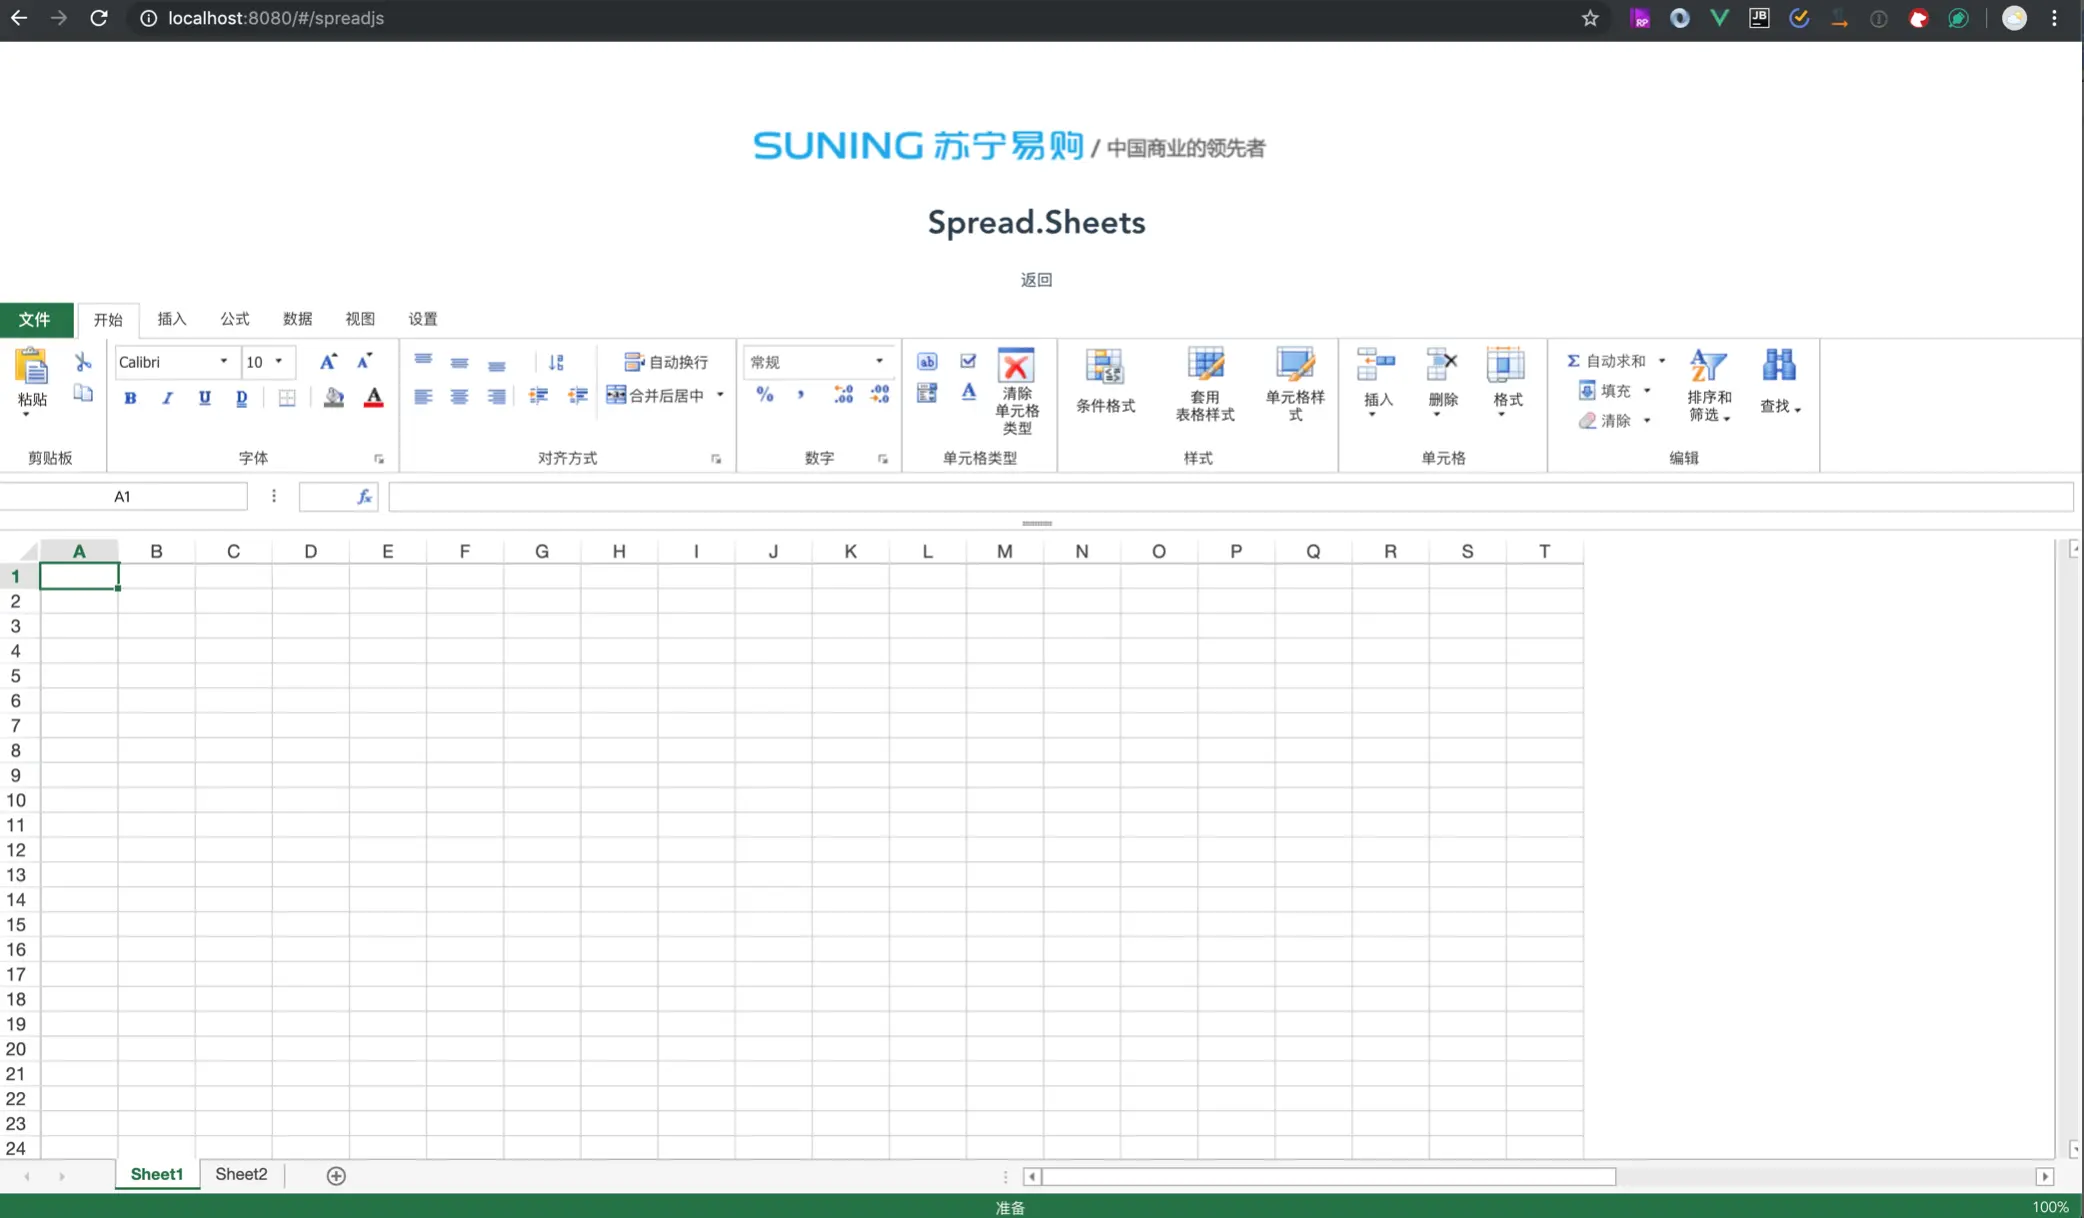Open the Calibri font family dropdown

click(223, 362)
